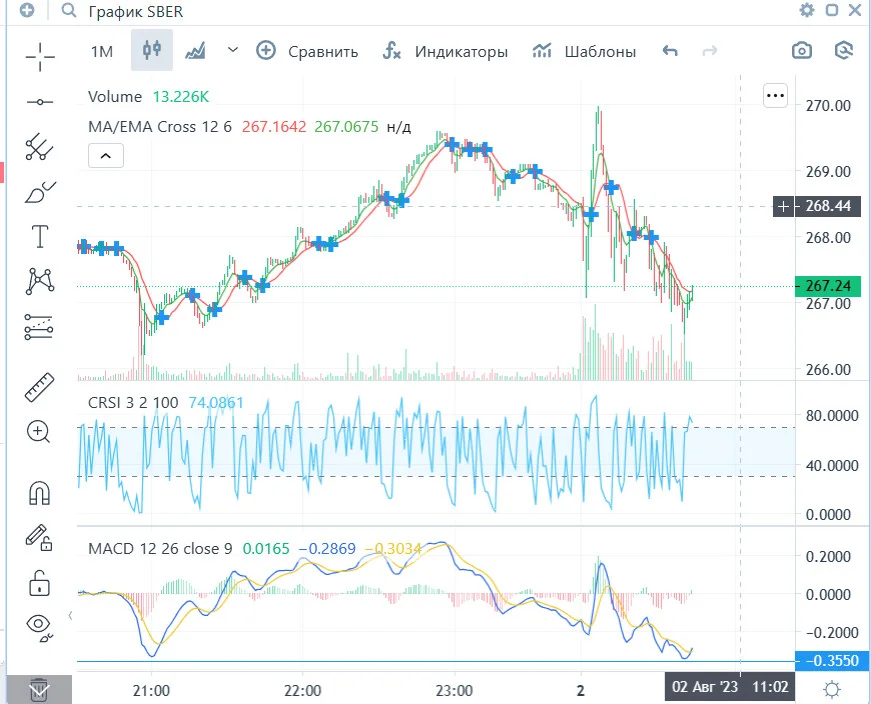Open the widget gear settings
Image resolution: width=871 pixels, height=704 pixels.
tap(807, 10)
